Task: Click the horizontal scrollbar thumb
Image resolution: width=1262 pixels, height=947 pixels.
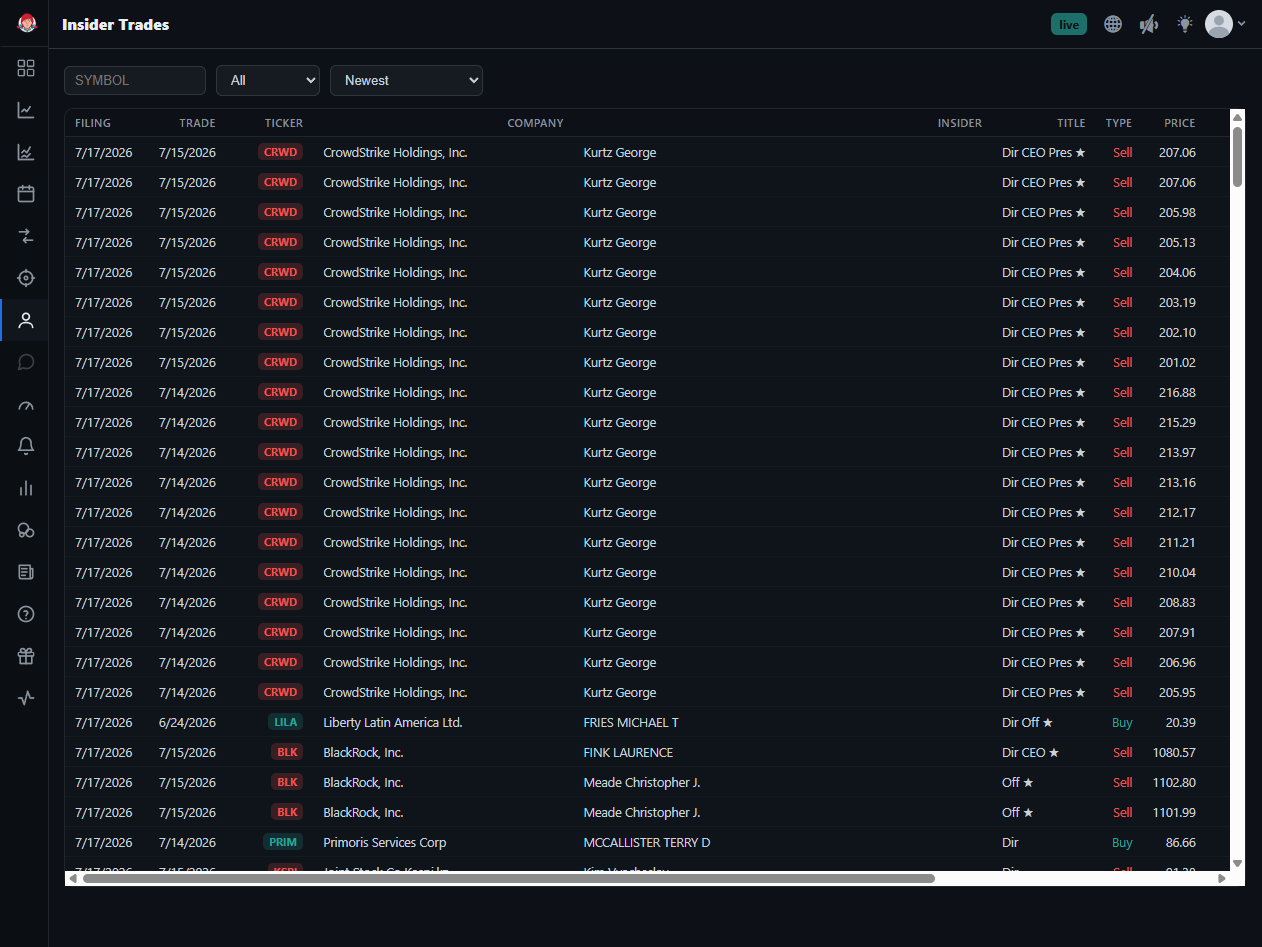Action: (x=508, y=878)
